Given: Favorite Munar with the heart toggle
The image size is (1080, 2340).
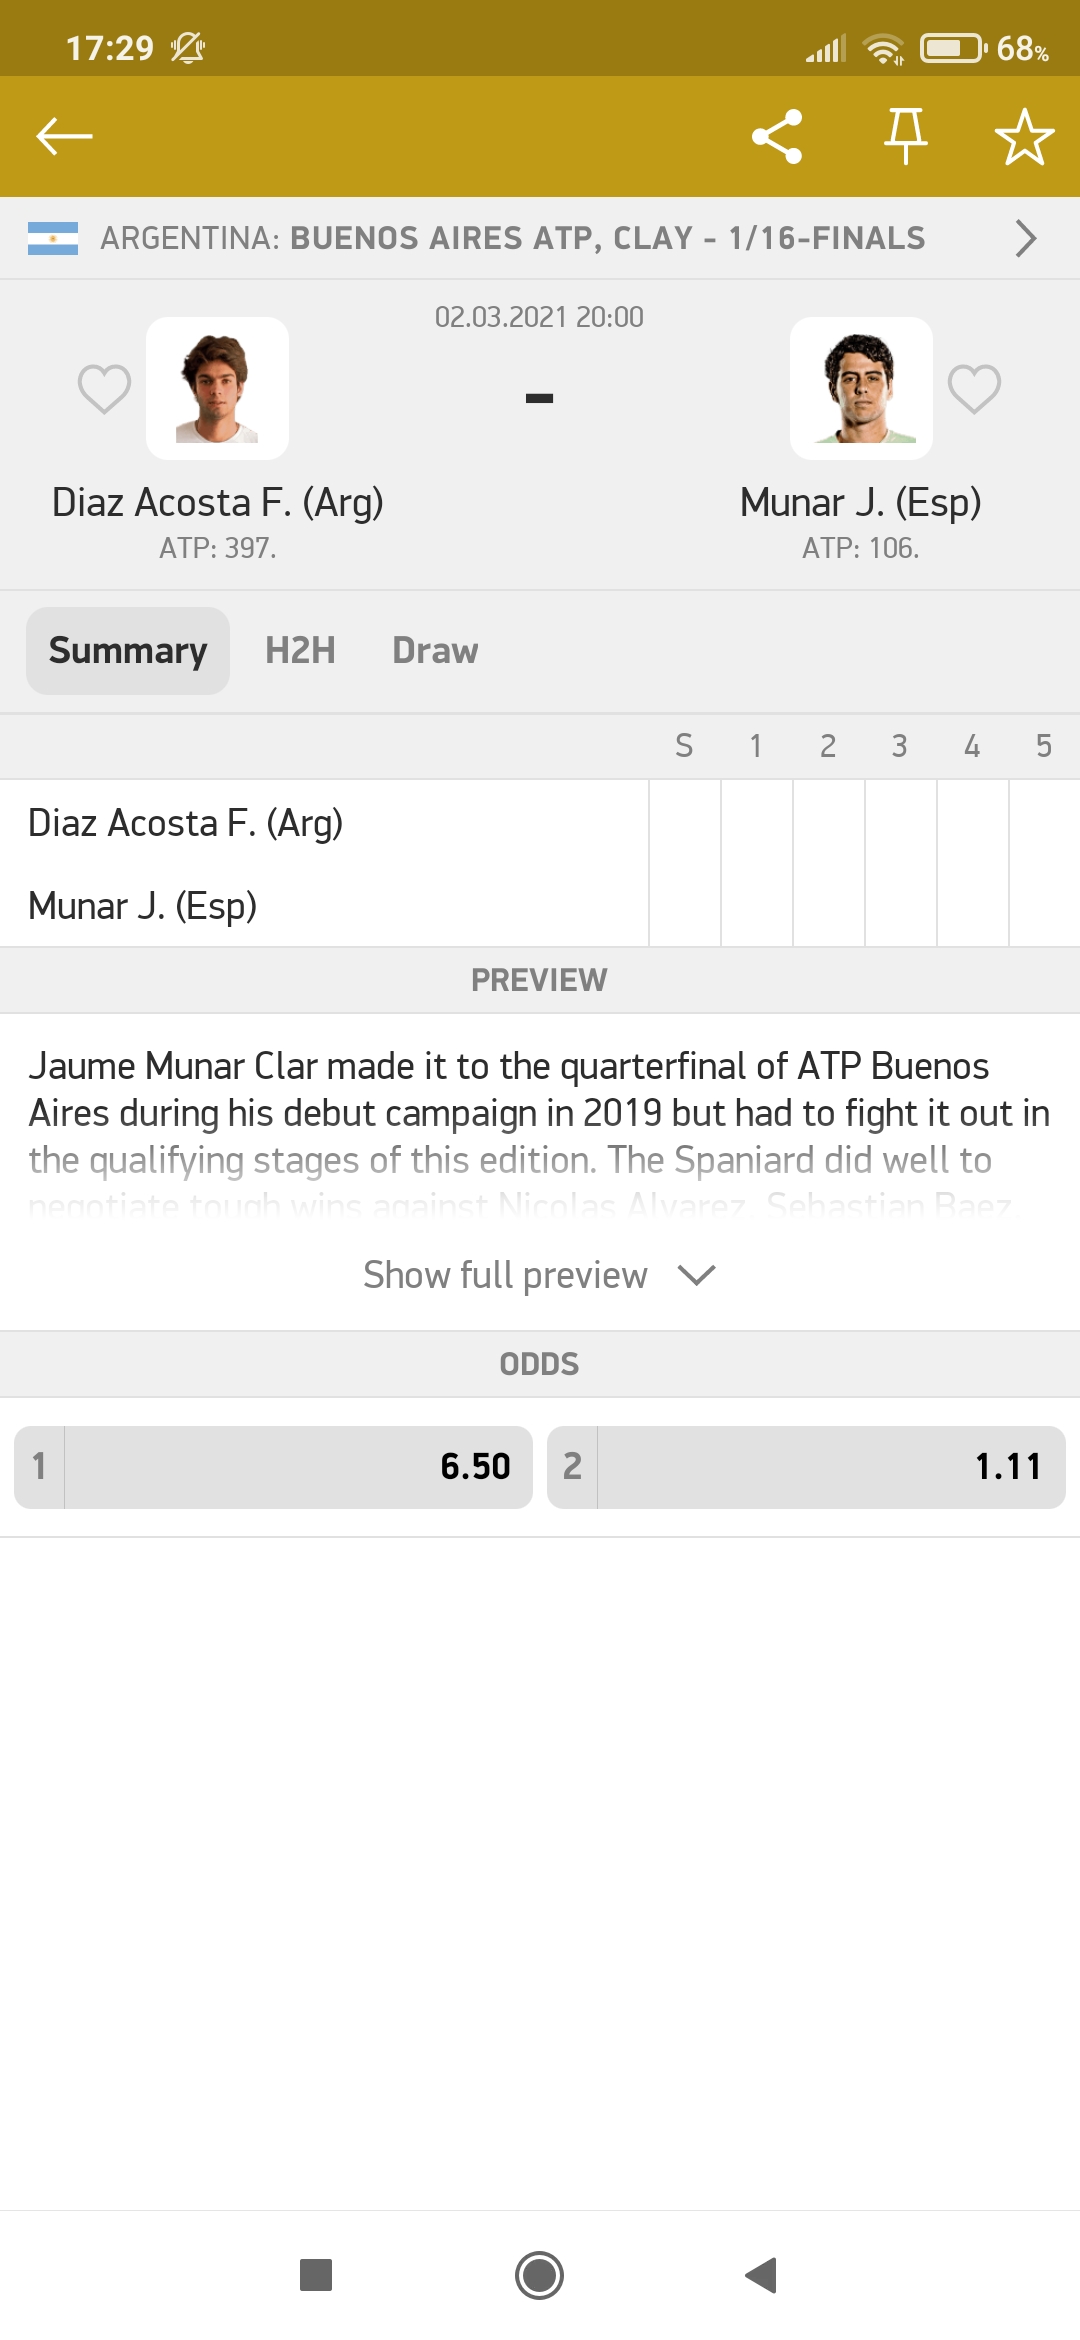Looking at the screenshot, I should 976,393.
